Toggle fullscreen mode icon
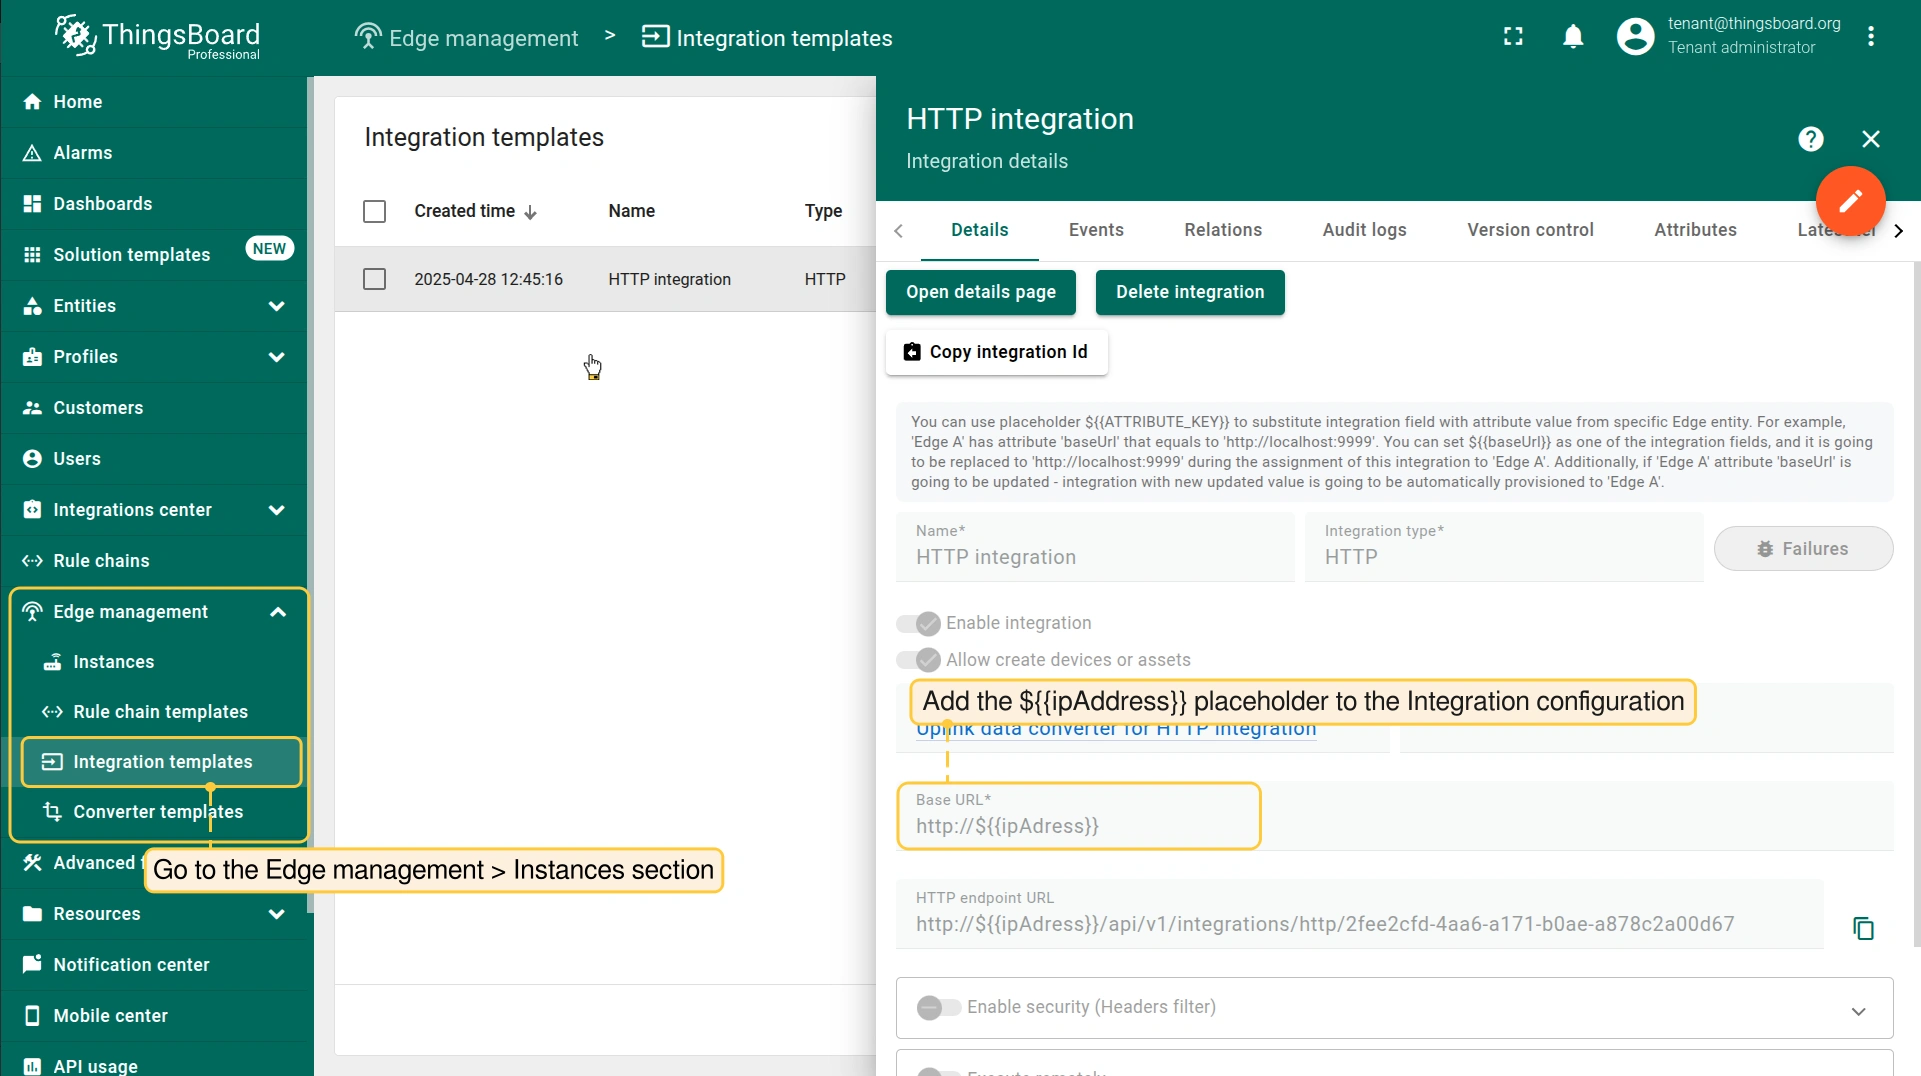The image size is (1921, 1076). [1513, 37]
